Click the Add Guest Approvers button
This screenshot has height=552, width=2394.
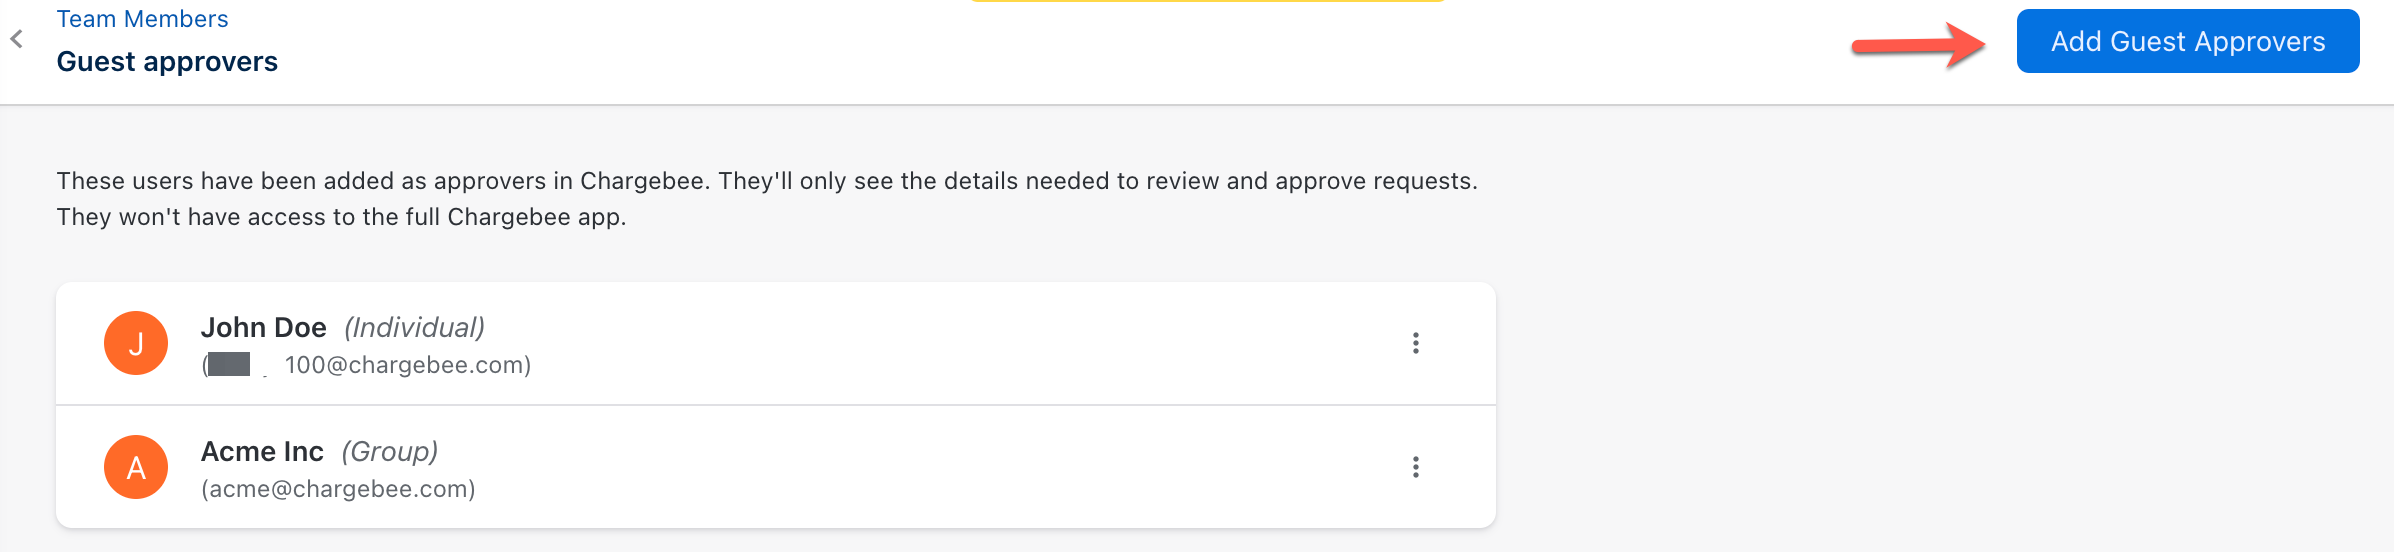2187,41
